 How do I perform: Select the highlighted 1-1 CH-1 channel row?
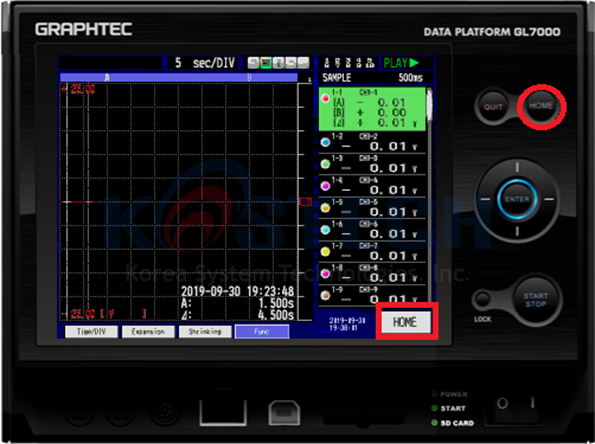(x=372, y=109)
